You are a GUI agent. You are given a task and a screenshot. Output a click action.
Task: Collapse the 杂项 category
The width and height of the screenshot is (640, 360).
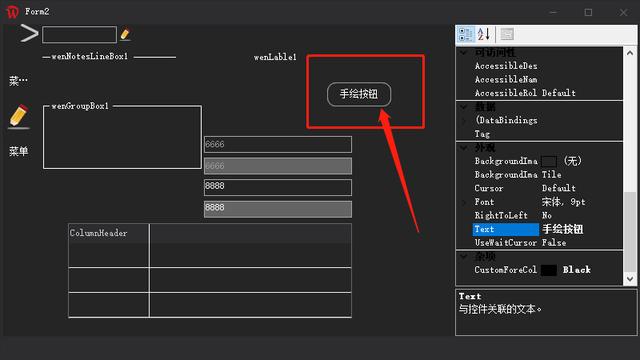coord(464,256)
